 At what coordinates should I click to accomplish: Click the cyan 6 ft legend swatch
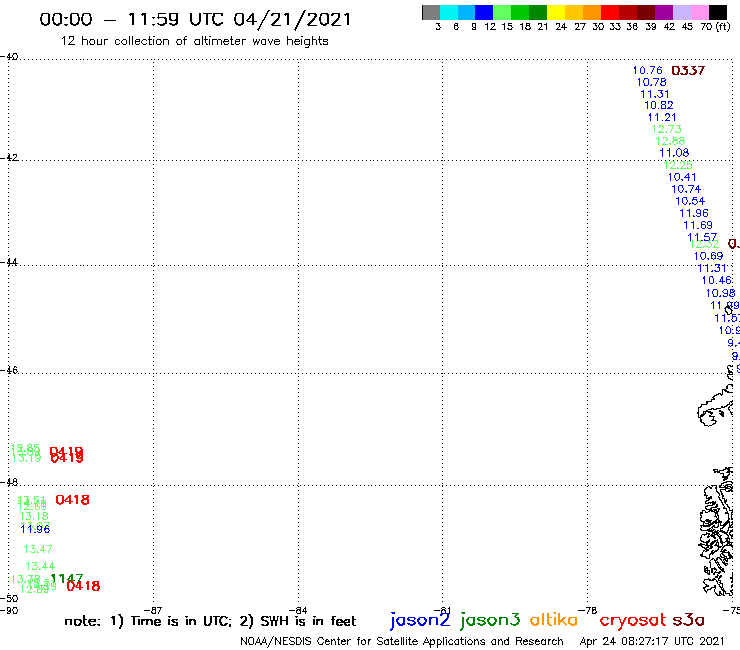click(448, 12)
